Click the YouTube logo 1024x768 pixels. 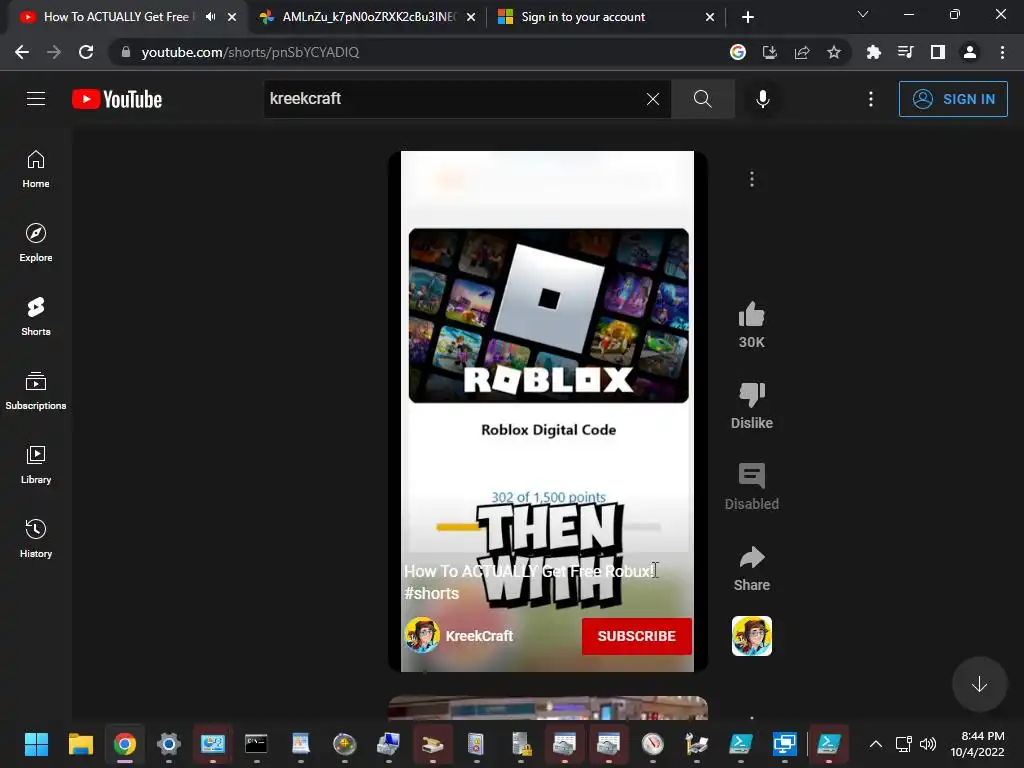point(117,99)
